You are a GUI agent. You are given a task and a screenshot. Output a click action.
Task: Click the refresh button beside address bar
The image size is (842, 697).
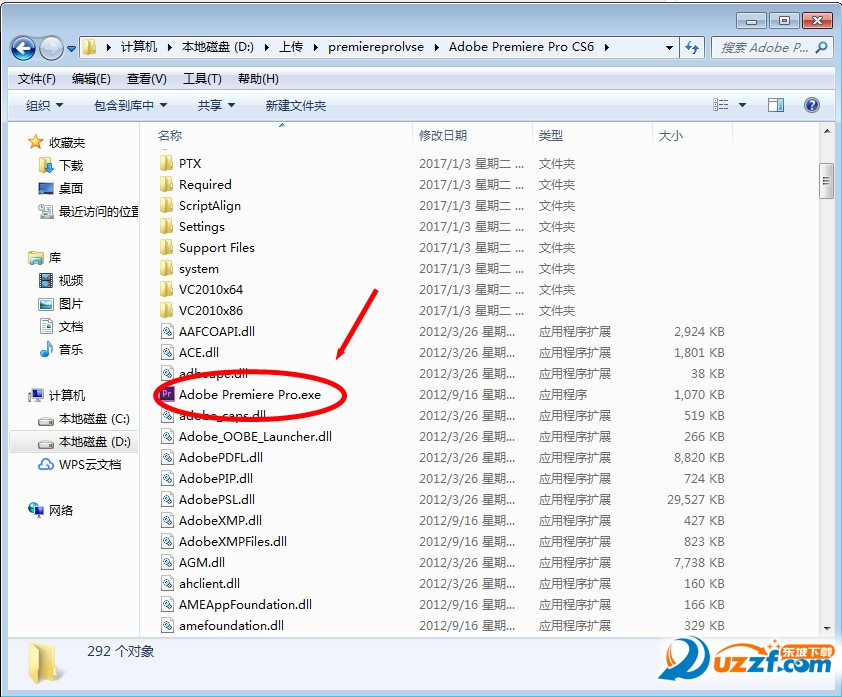(x=692, y=48)
